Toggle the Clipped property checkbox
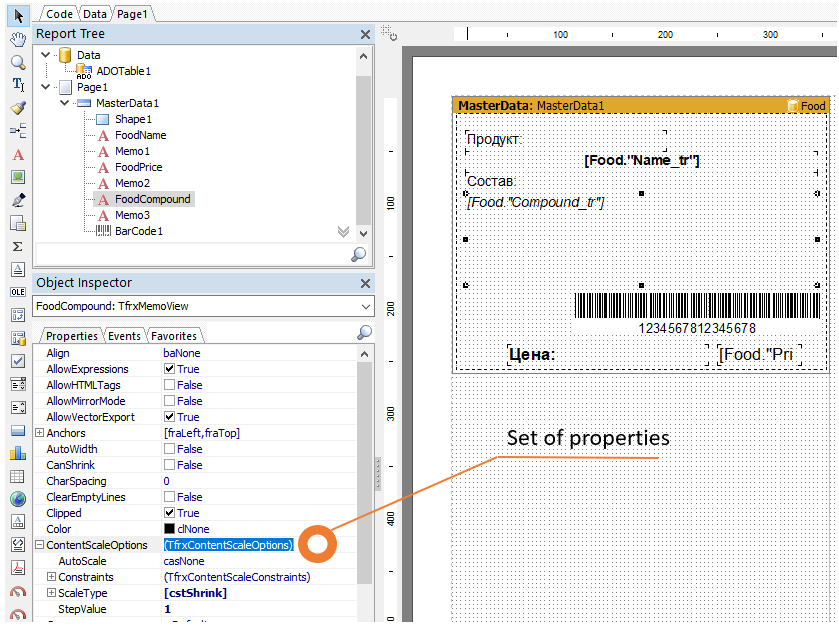The image size is (839, 627). (x=170, y=513)
